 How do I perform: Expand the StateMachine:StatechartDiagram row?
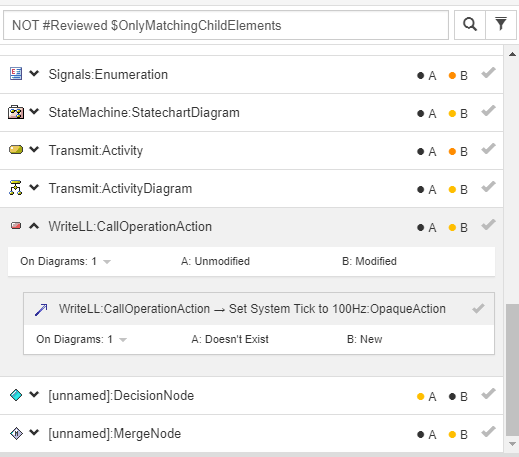click(x=34, y=111)
